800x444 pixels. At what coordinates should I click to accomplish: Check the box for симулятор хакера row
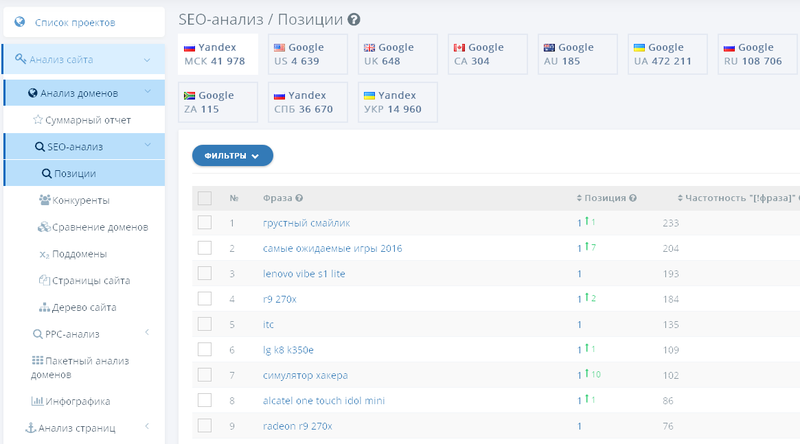(205, 375)
